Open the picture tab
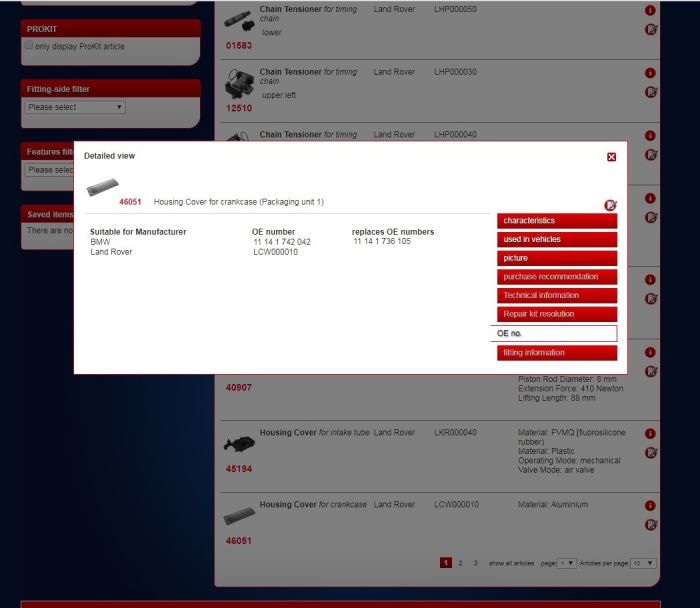The width and height of the screenshot is (700, 608). tap(557, 258)
